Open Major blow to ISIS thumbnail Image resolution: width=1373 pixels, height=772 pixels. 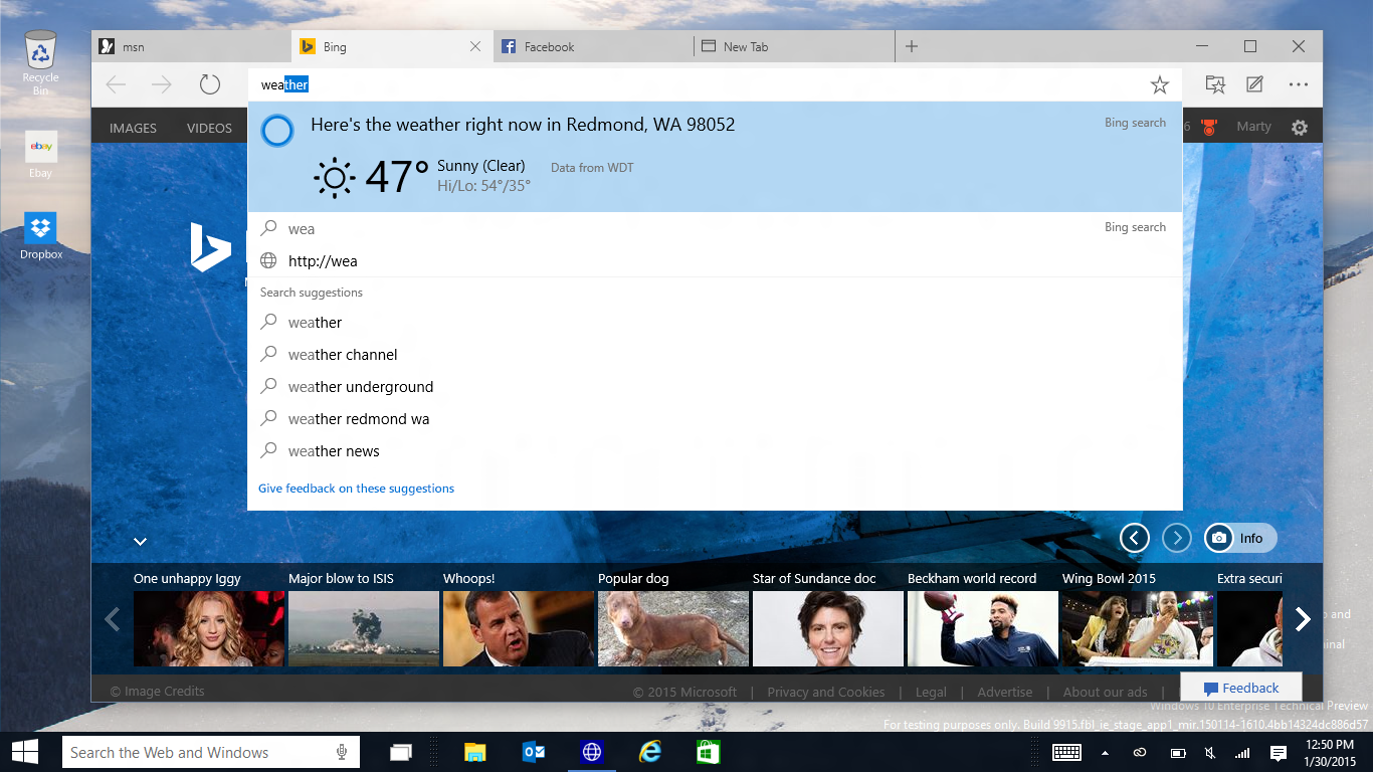coord(363,628)
